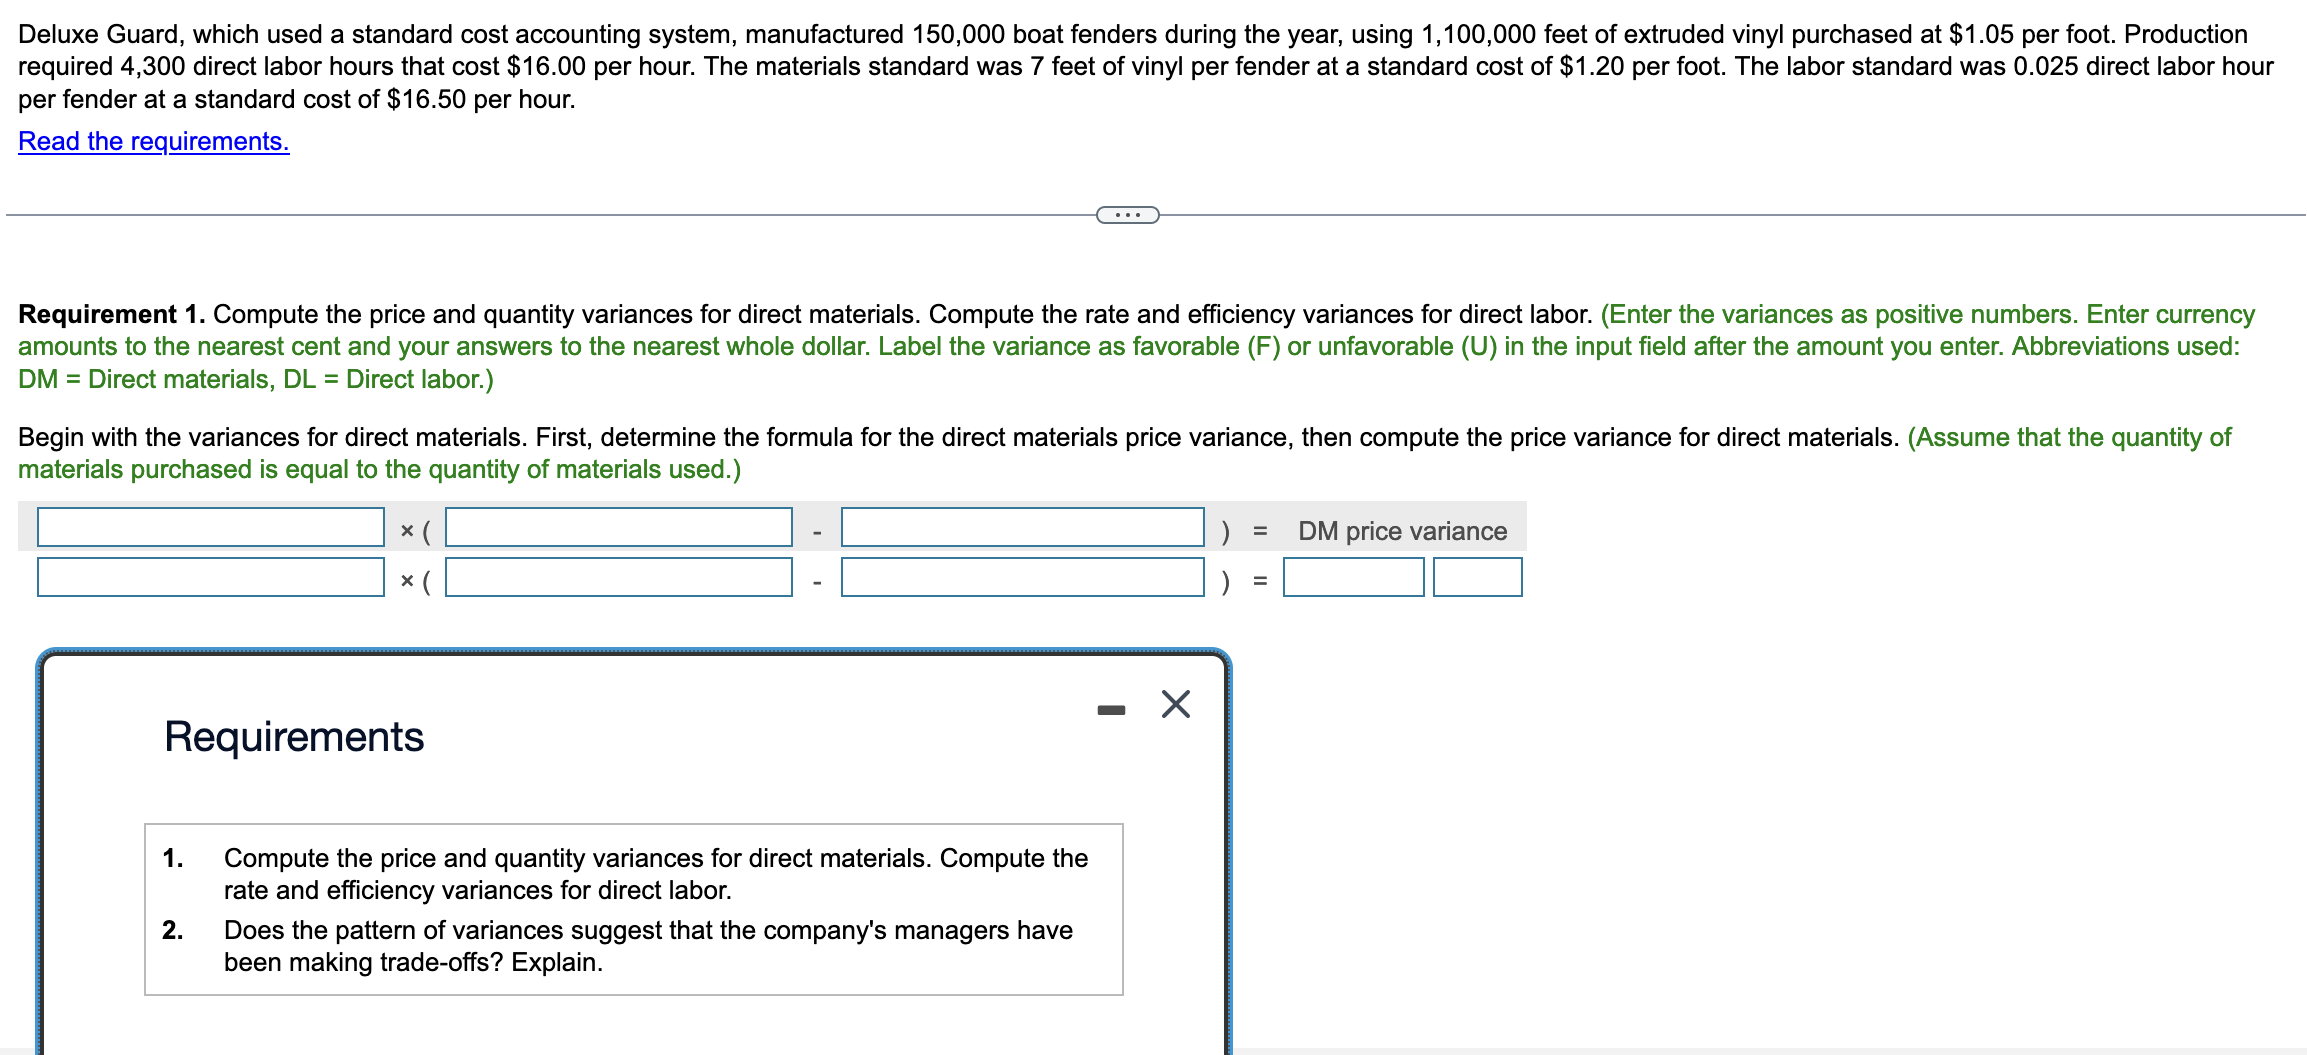Close the Requirements popup window
This screenshot has width=2307, height=1055.
pyautogui.click(x=1174, y=703)
